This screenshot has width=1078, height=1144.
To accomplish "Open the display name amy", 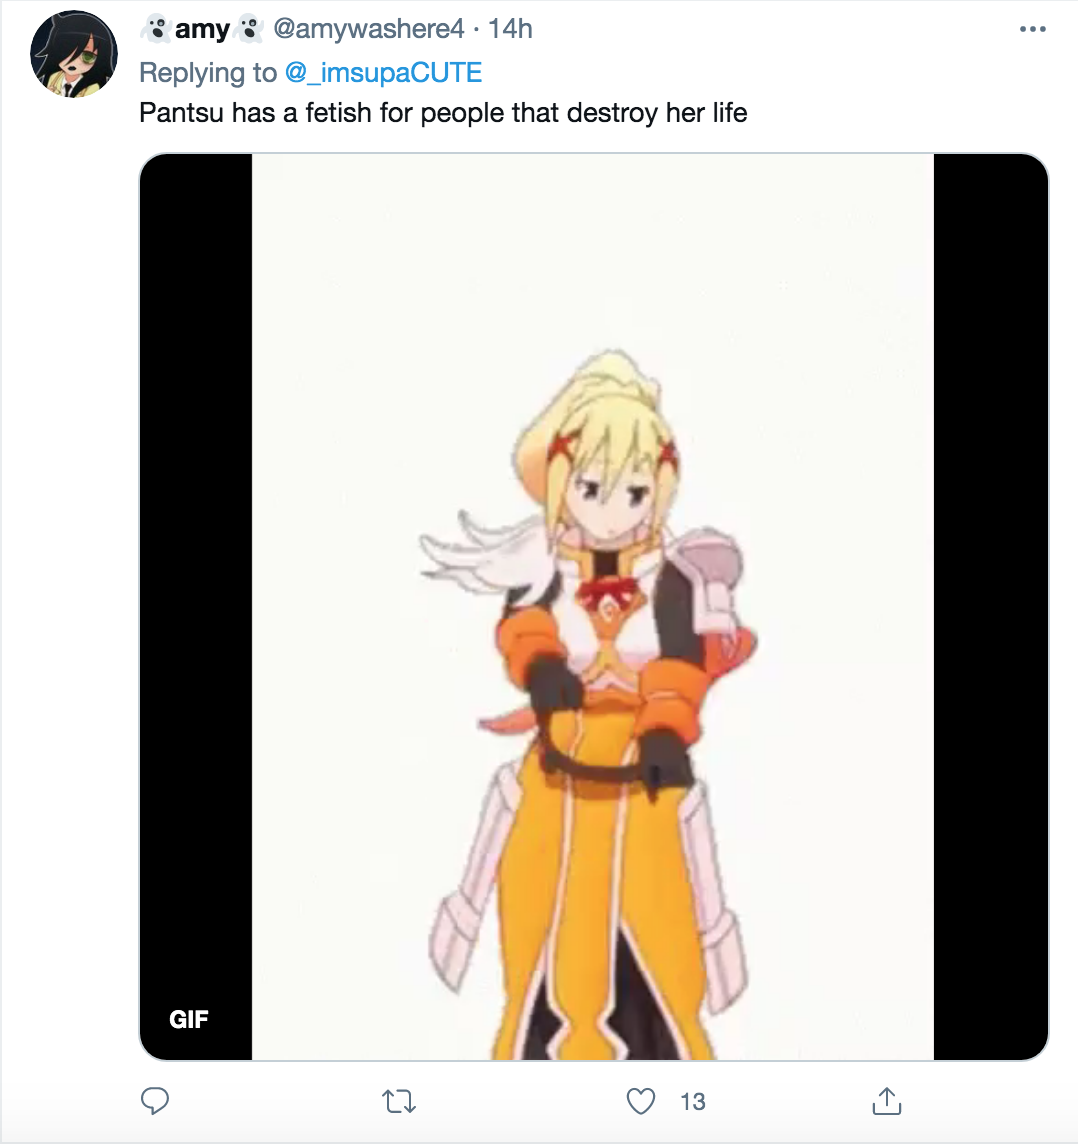I will [x=202, y=29].
